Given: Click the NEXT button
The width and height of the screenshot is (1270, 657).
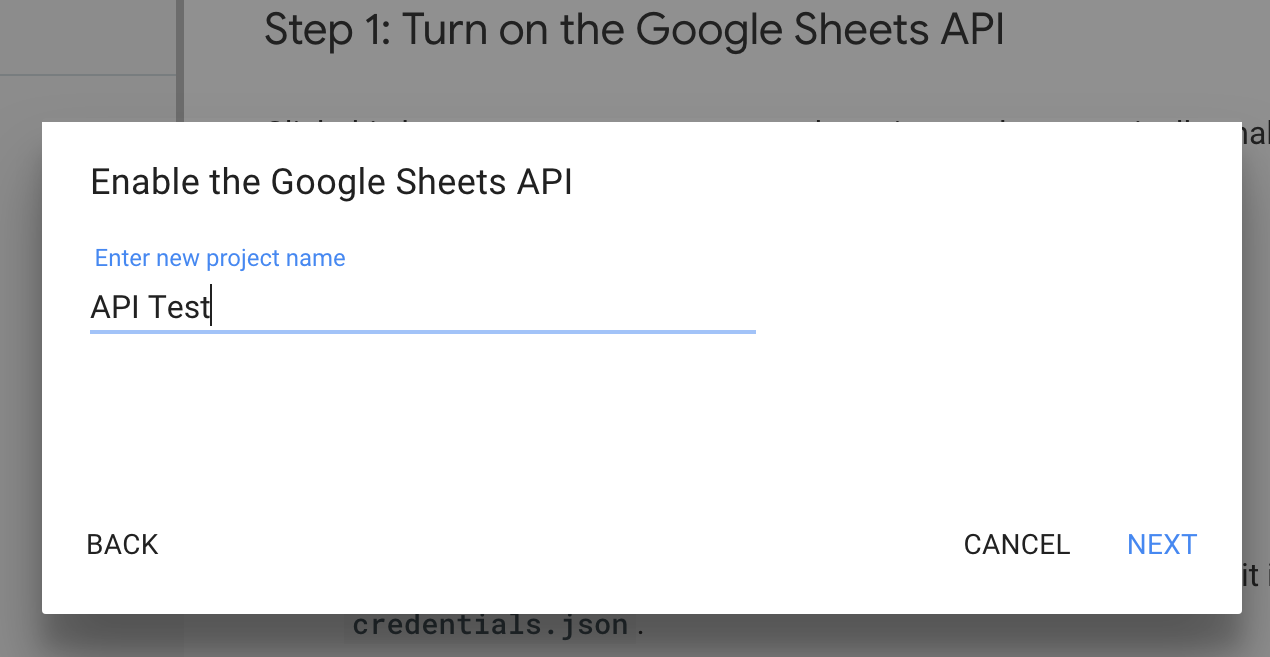Looking at the screenshot, I should 1161,545.
